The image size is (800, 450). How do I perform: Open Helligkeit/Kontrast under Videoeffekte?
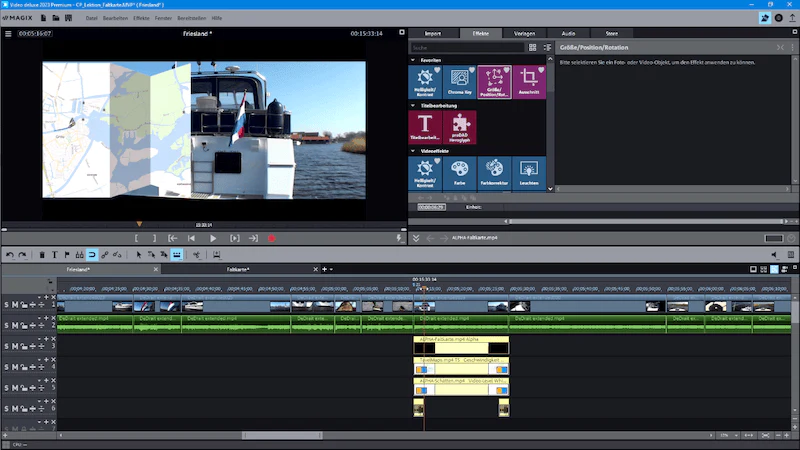tap(425, 173)
